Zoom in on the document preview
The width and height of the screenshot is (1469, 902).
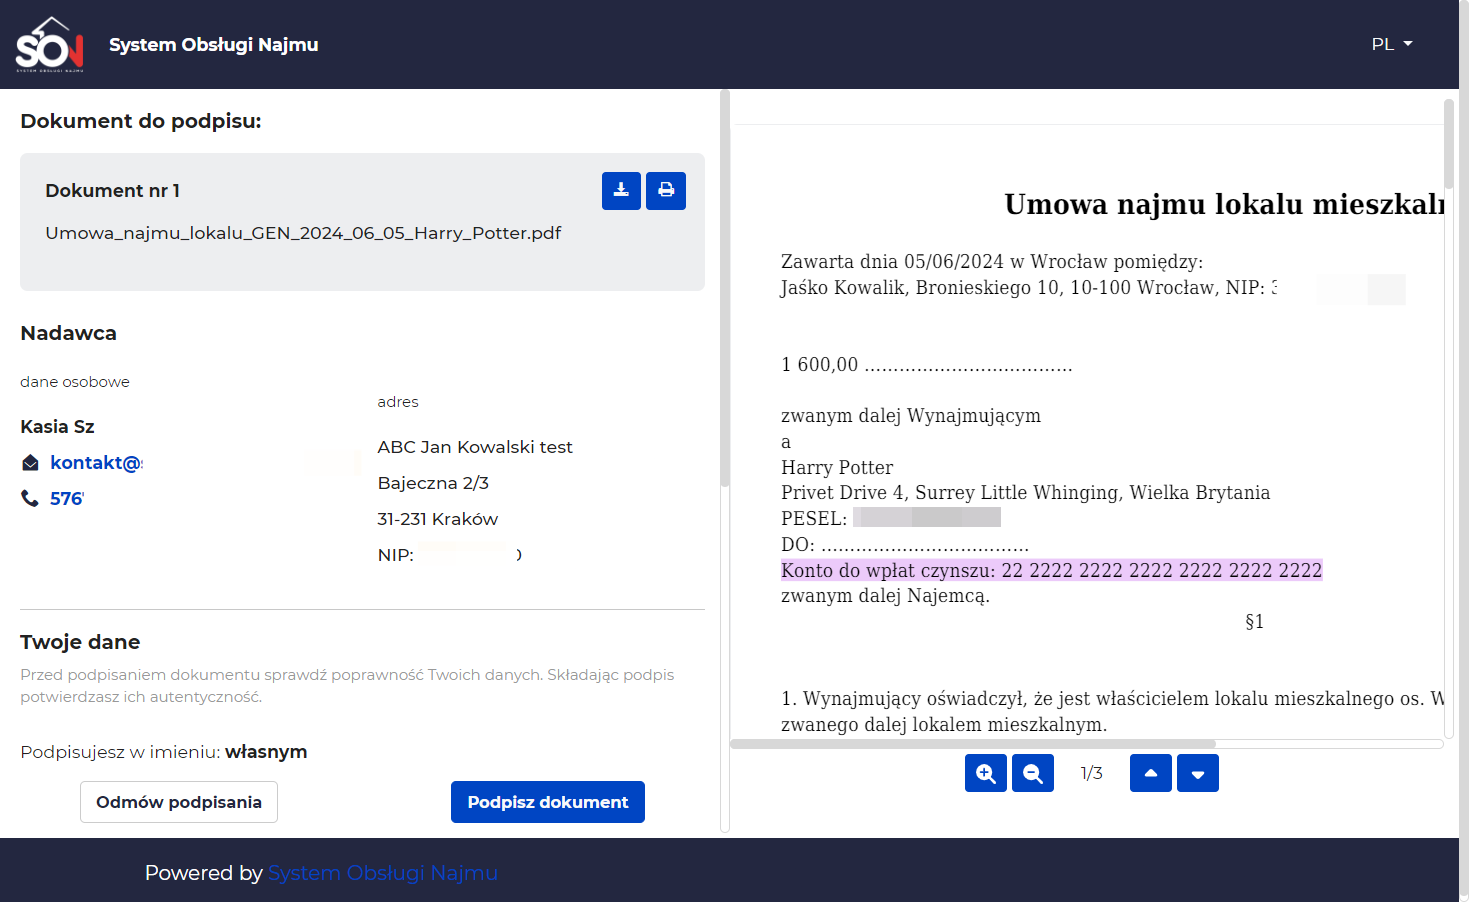click(986, 773)
